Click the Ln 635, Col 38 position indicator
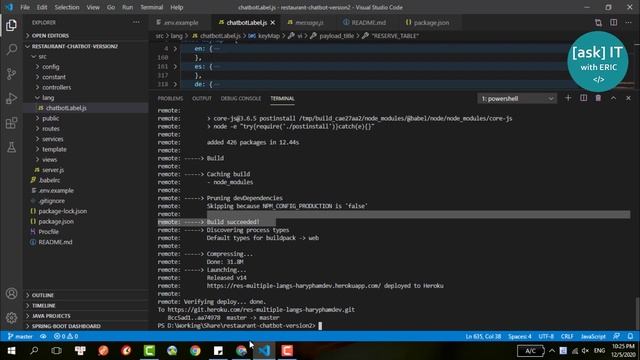 coord(483,336)
